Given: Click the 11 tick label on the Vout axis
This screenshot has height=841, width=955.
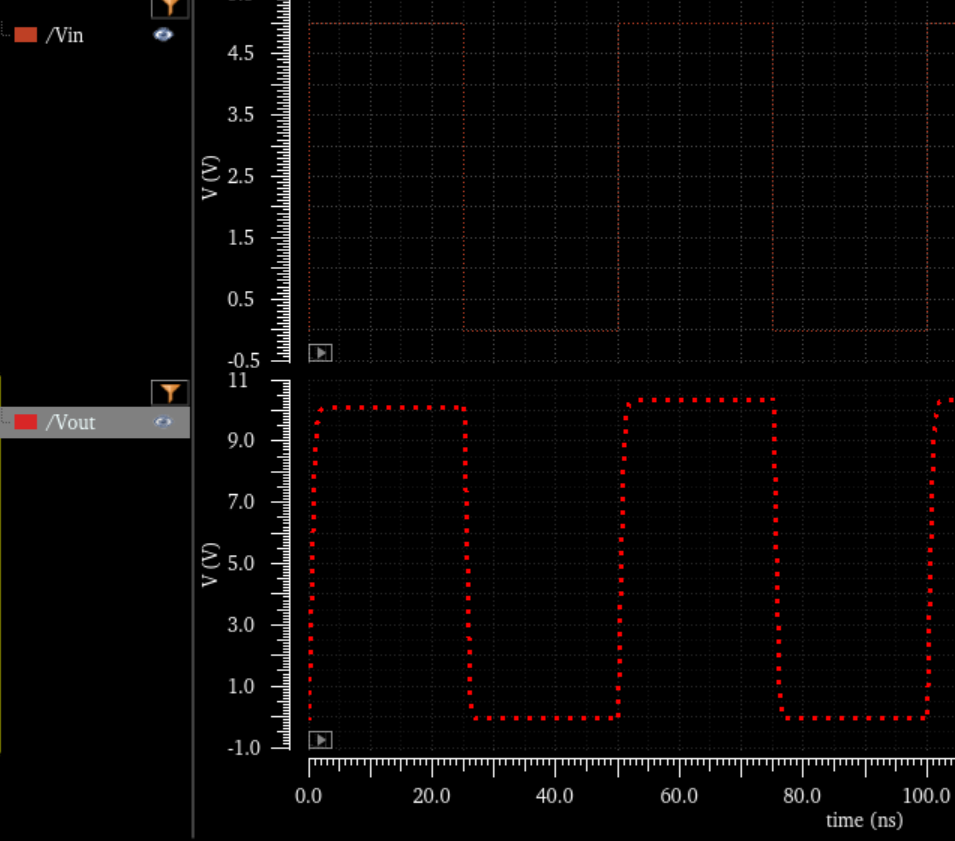Looking at the screenshot, I should (x=238, y=381).
